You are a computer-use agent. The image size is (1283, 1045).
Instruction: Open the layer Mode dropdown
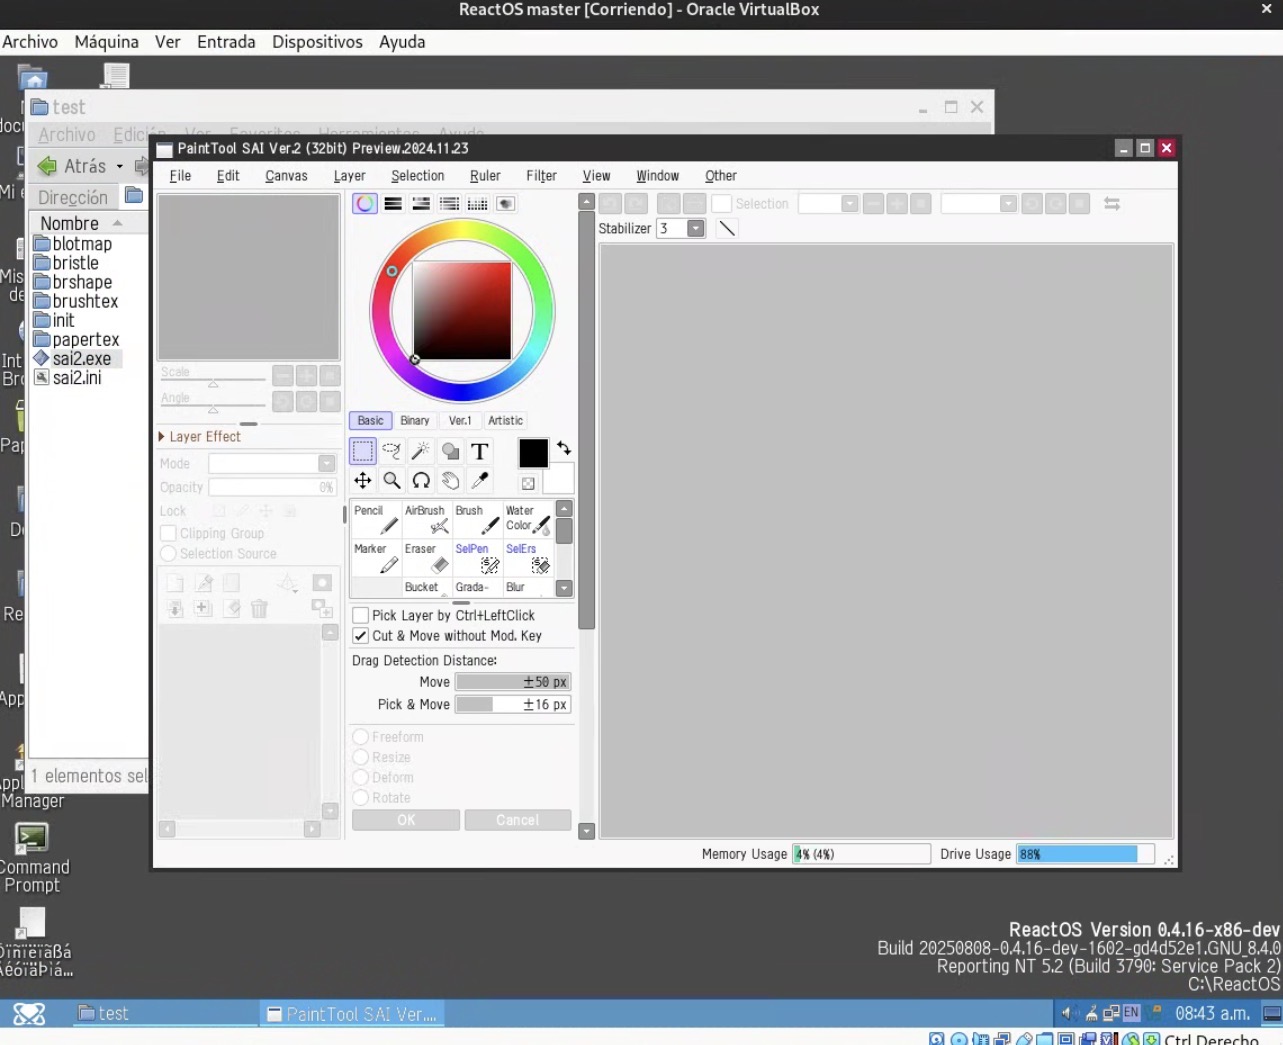click(x=327, y=464)
